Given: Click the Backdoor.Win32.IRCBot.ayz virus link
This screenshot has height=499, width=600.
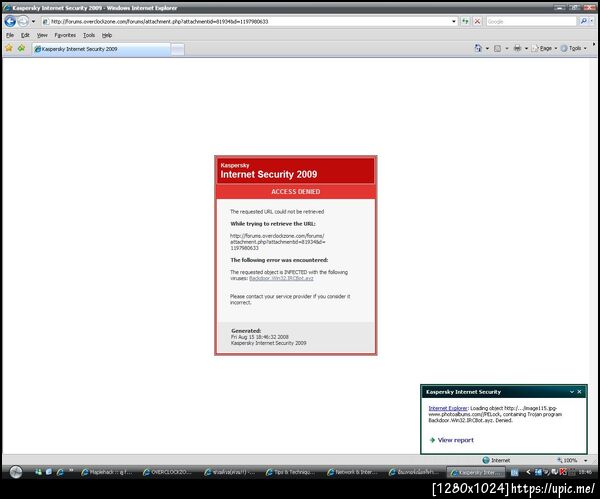Looking at the screenshot, I should click(281, 278).
